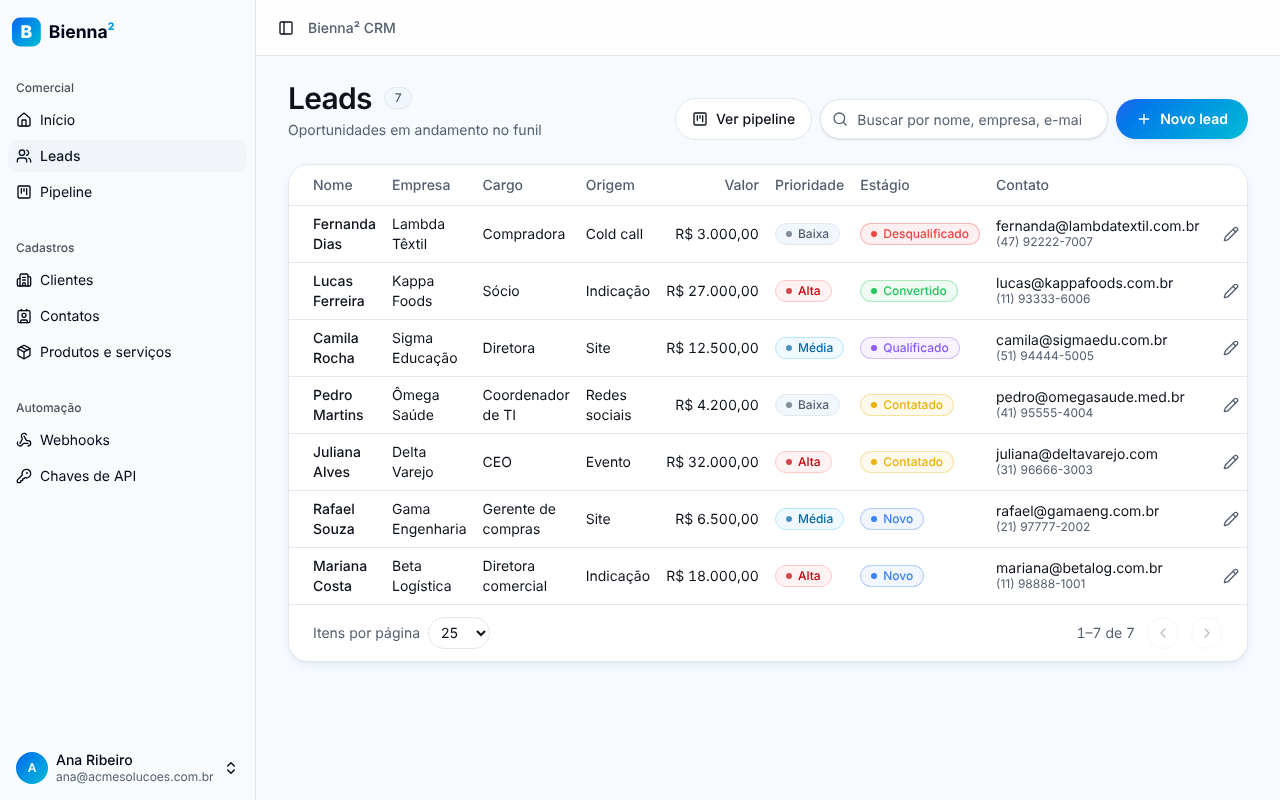Click the Bienna² CRM breadcrumb

pyautogui.click(x=352, y=28)
